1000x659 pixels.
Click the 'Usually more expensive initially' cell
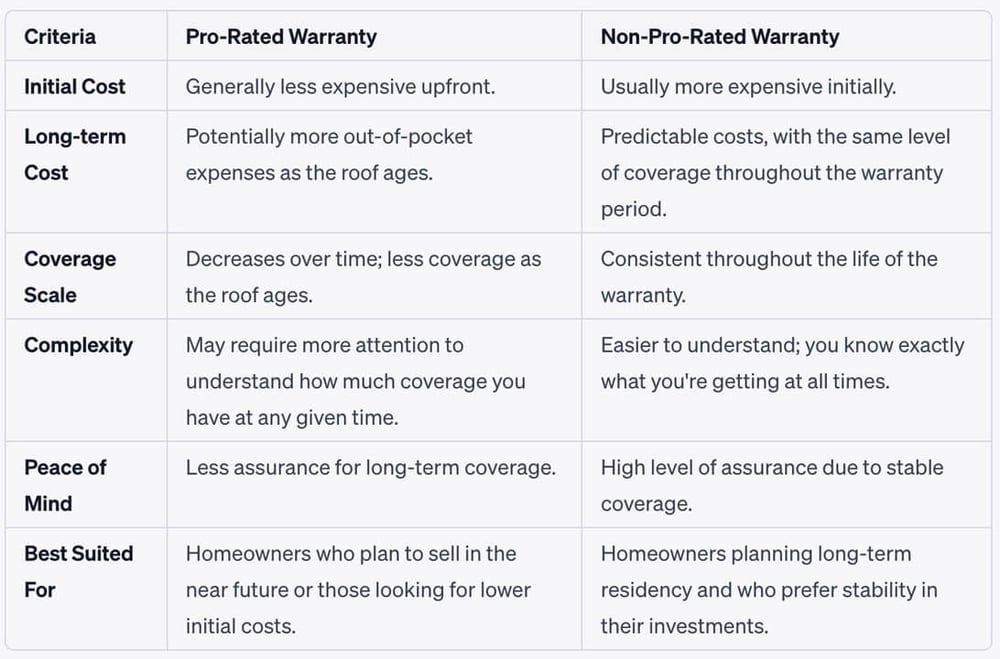pyautogui.click(x=748, y=86)
